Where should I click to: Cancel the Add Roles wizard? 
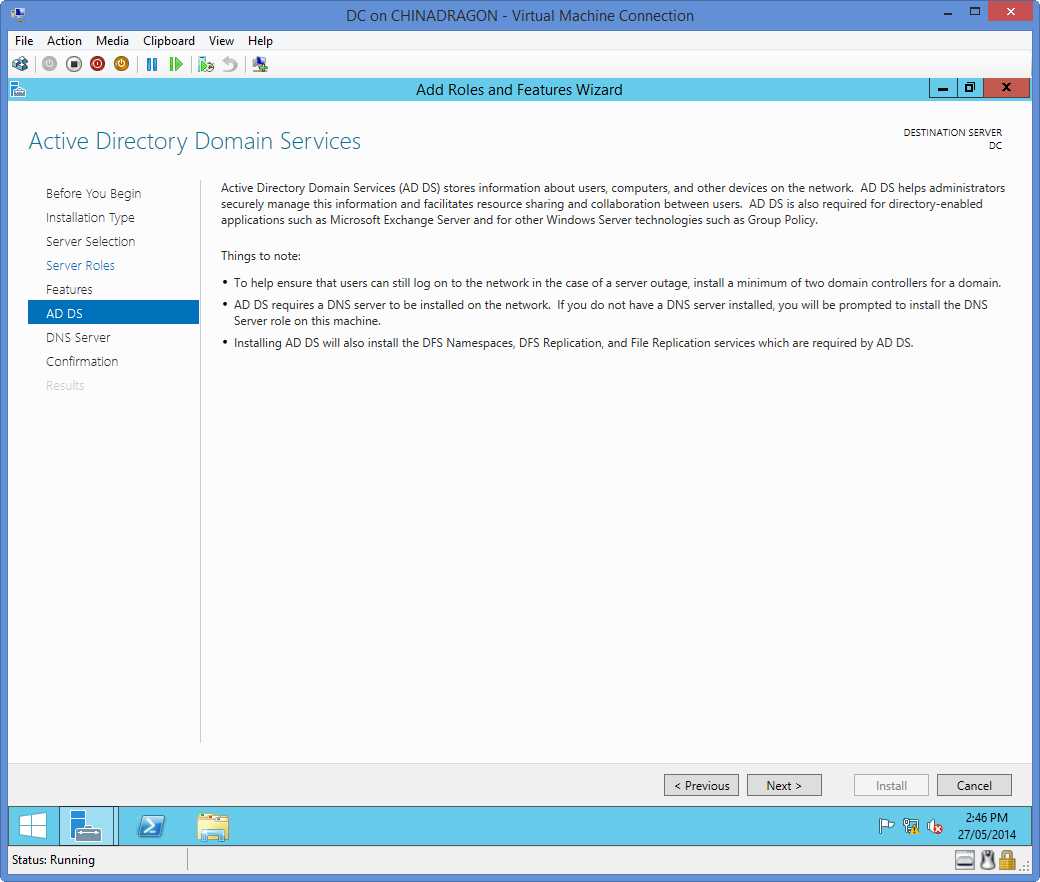[974, 785]
